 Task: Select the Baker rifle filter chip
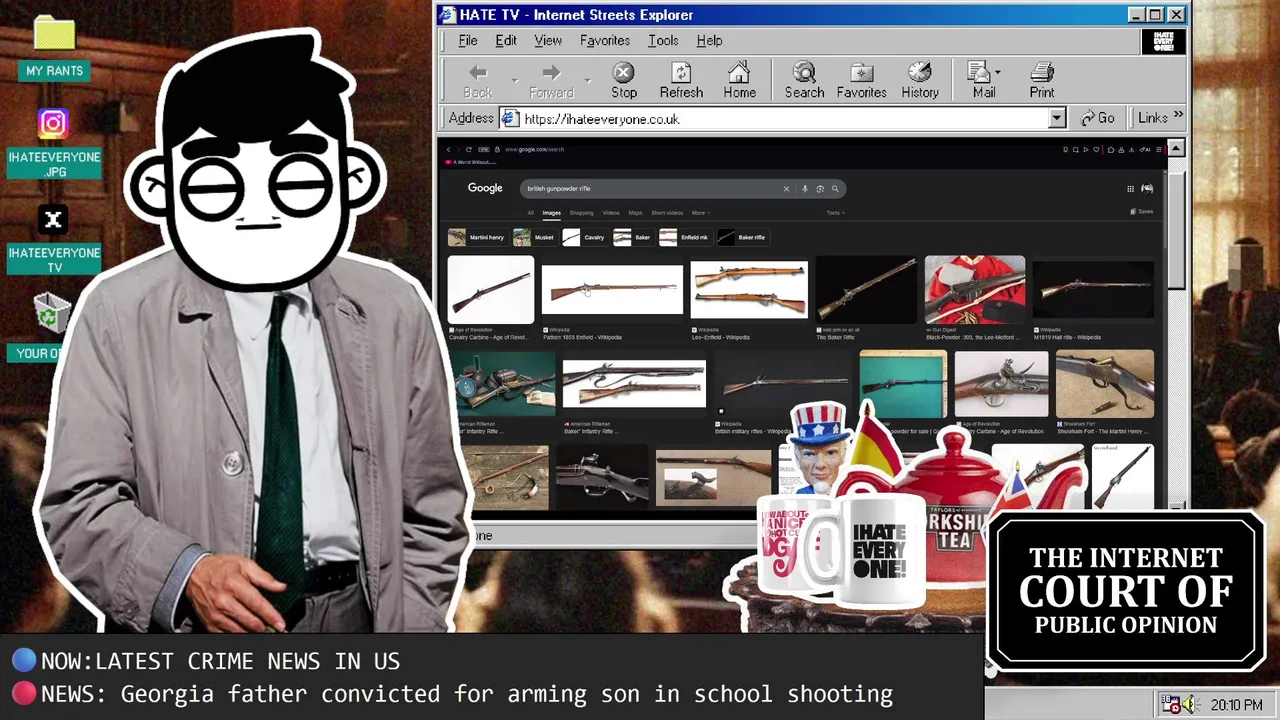click(742, 237)
